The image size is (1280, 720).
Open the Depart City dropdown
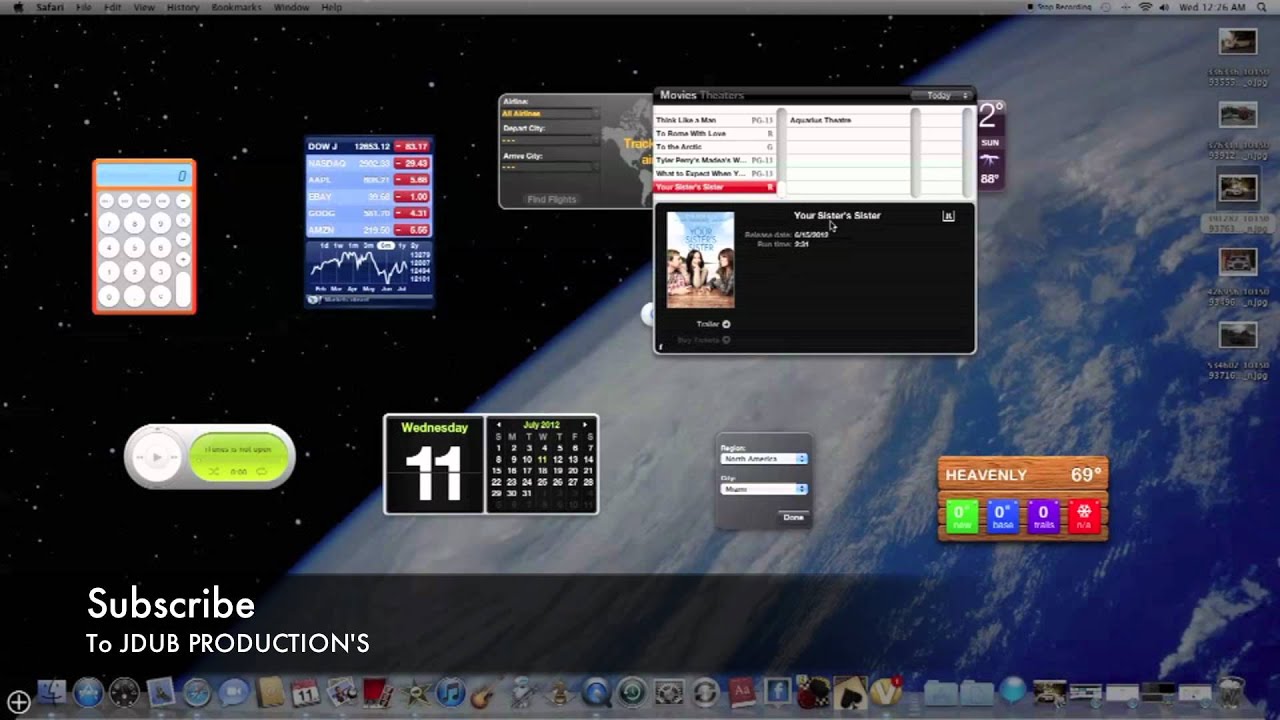click(549, 141)
